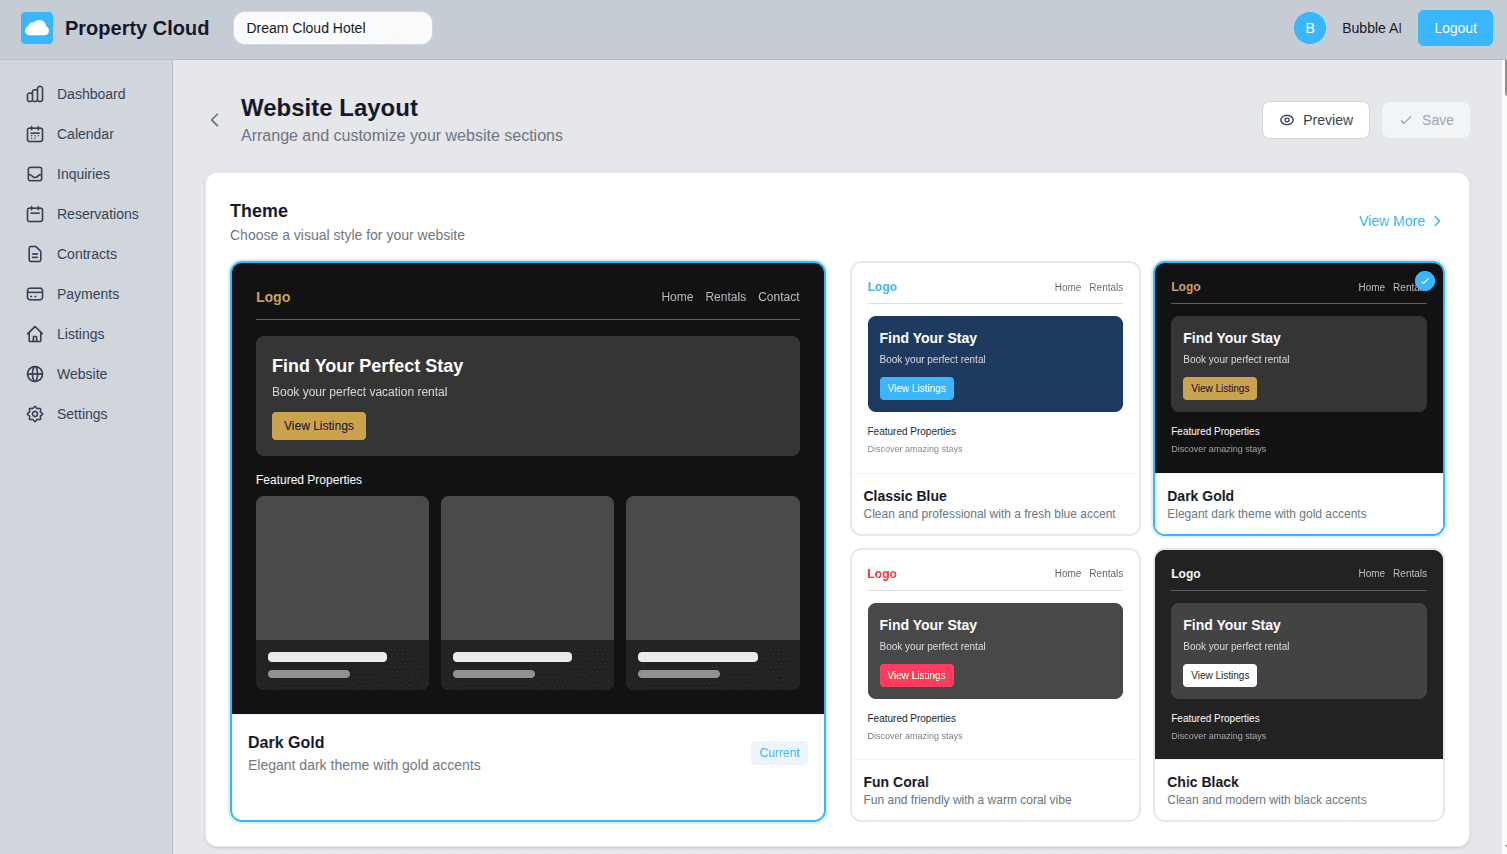Select the small Dark Gold theme card
The height and width of the screenshot is (854, 1507).
(1299, 398)
